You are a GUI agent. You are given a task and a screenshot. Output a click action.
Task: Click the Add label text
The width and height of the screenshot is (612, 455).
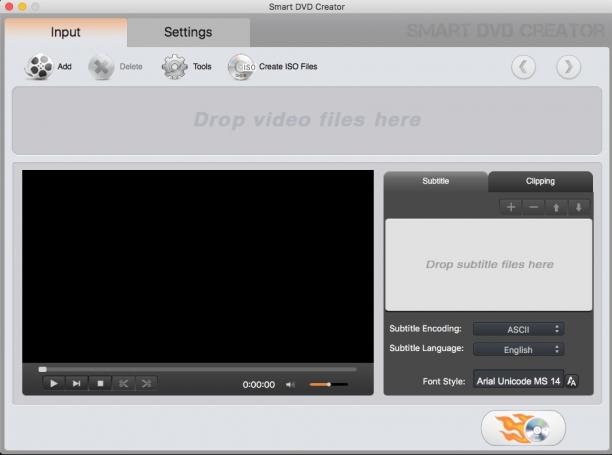(64, 67)
